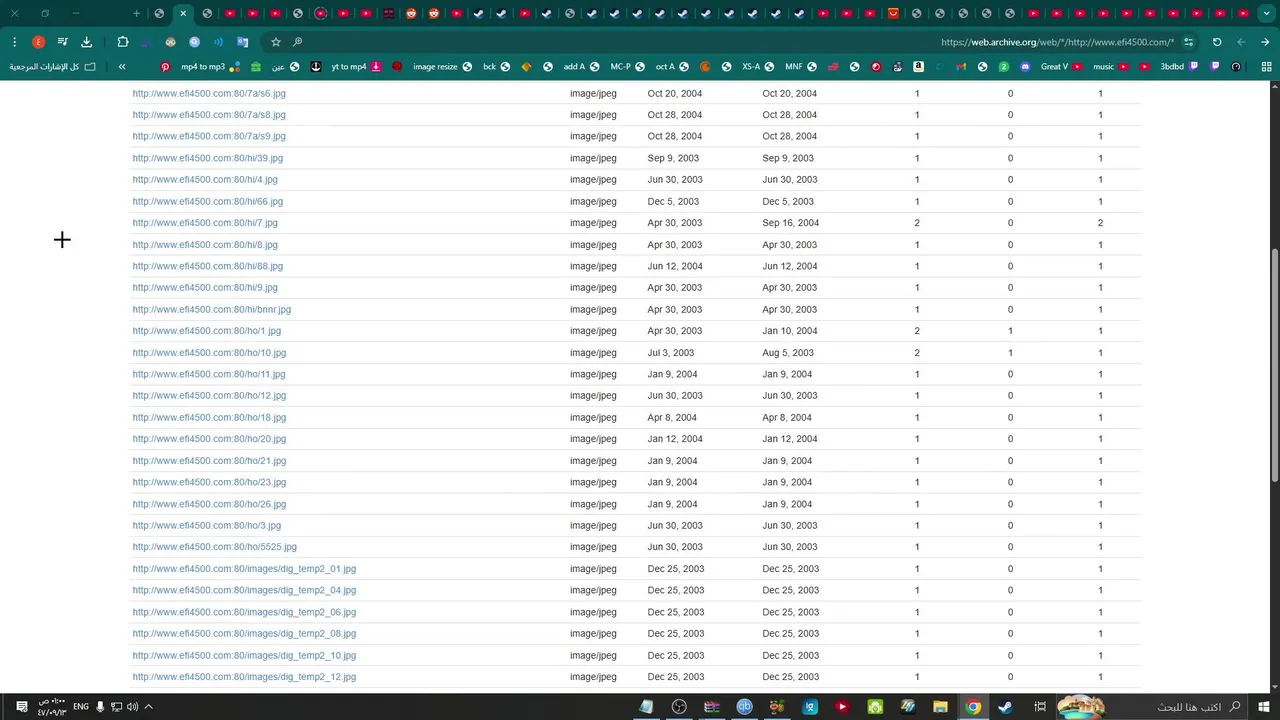Open Chrome's three-dot menu

(x=15, y=42)
